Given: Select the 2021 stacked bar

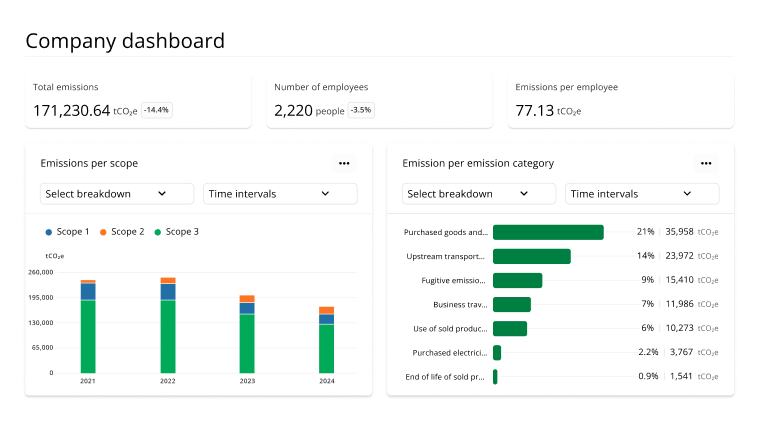Looking at the screenshot, I should [88, 327].
